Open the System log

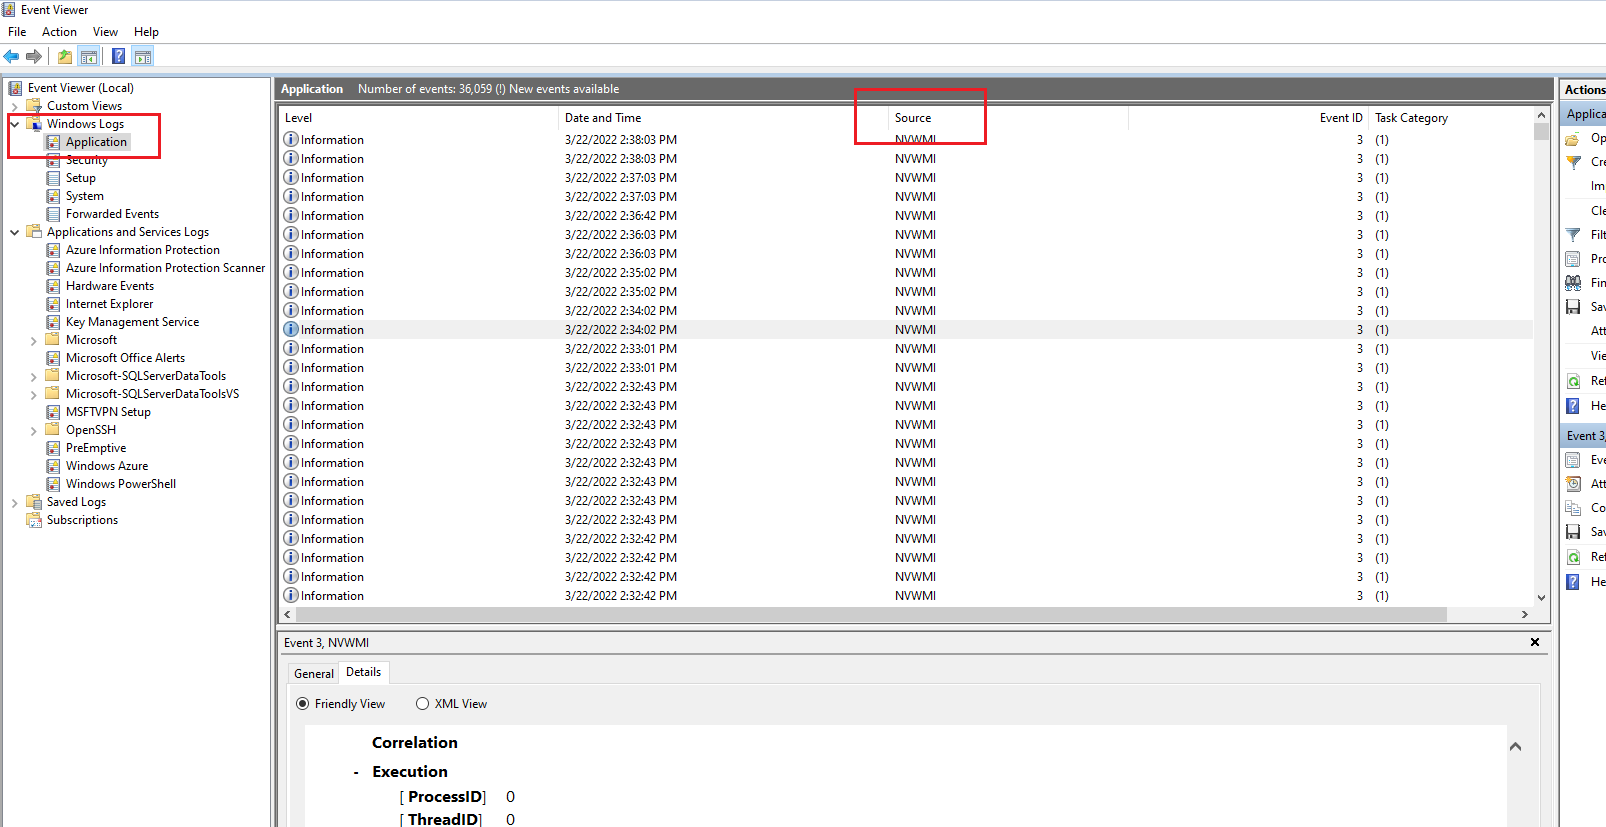click(x=84, y=196)
